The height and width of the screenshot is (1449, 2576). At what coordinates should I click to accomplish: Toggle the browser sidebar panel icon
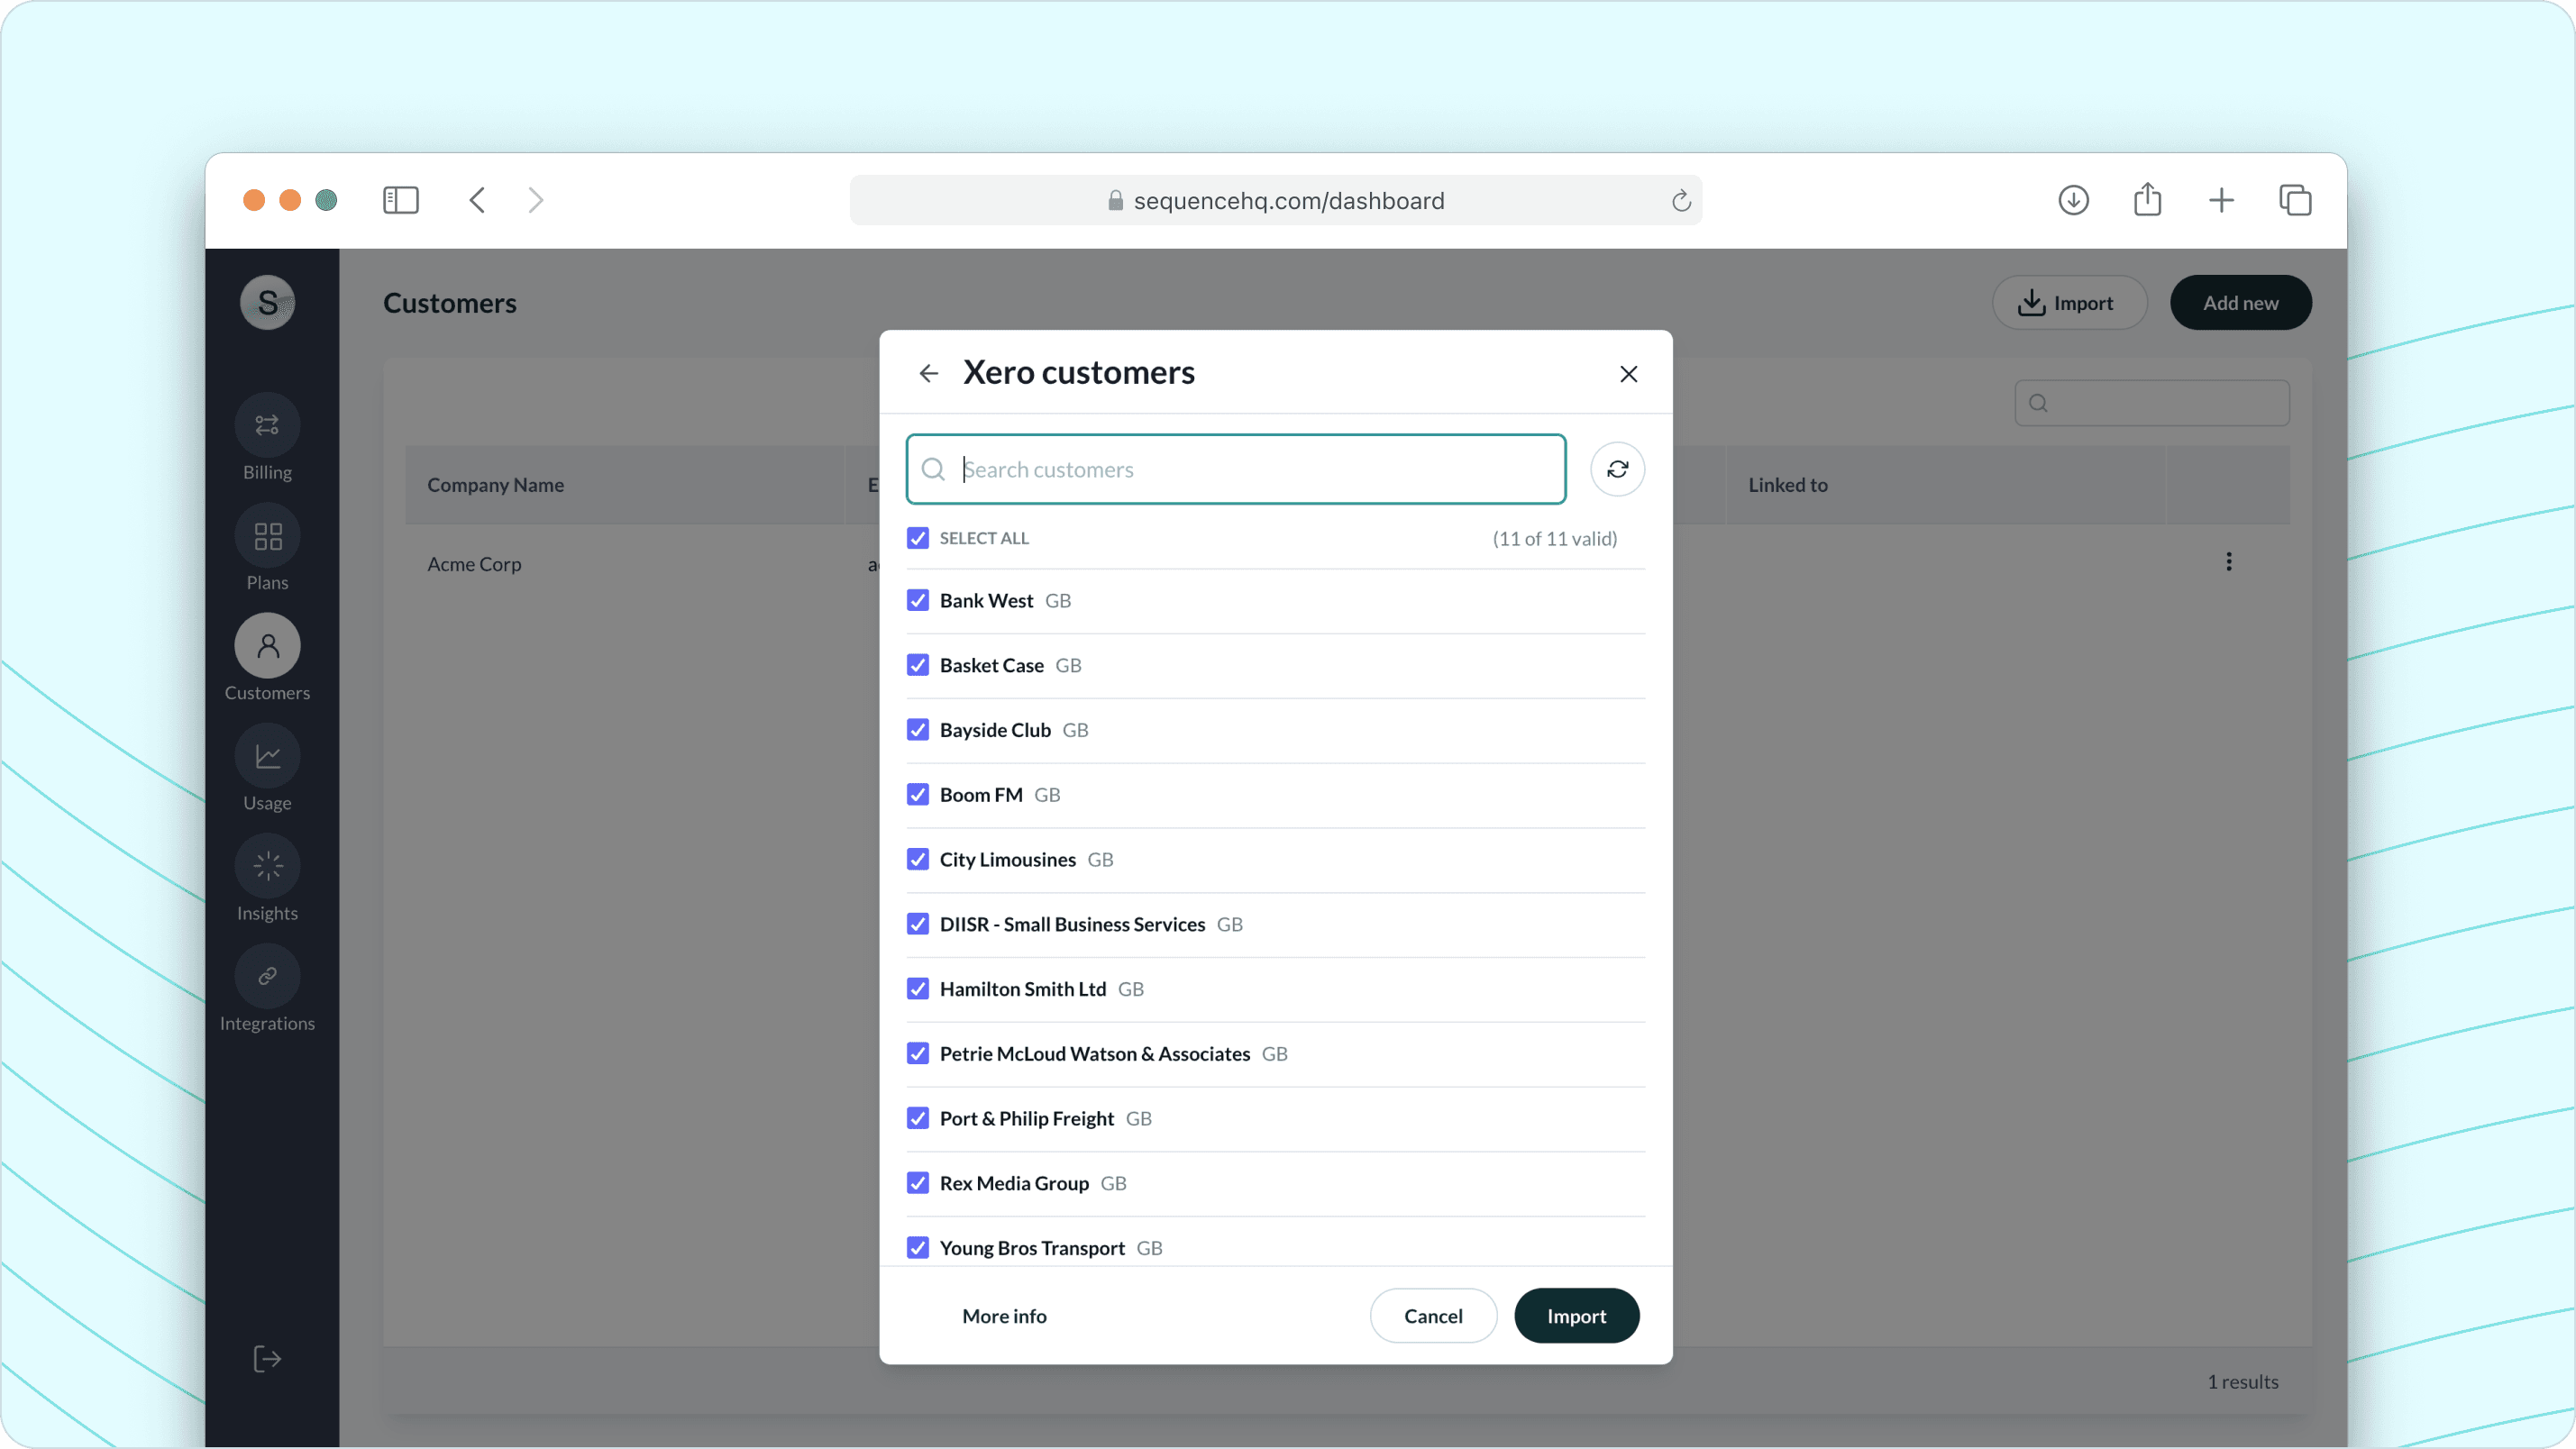400,200
